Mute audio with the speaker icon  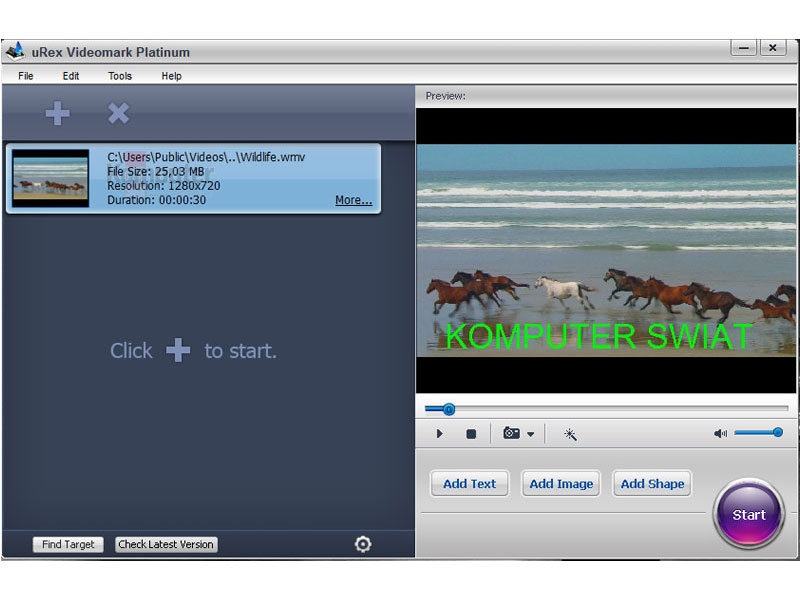(720, 433)
